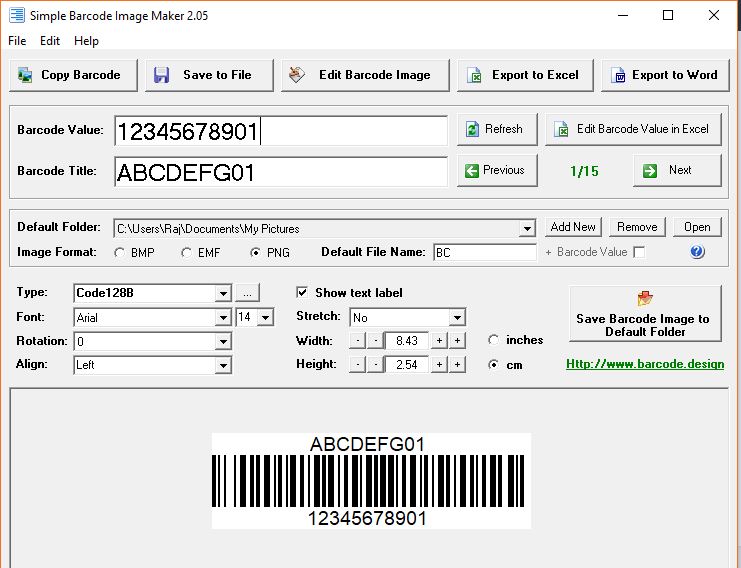741x568 pixels.
Task: Select cm as measurement unit
Action: pyautogui.click(x=493, y=364)
